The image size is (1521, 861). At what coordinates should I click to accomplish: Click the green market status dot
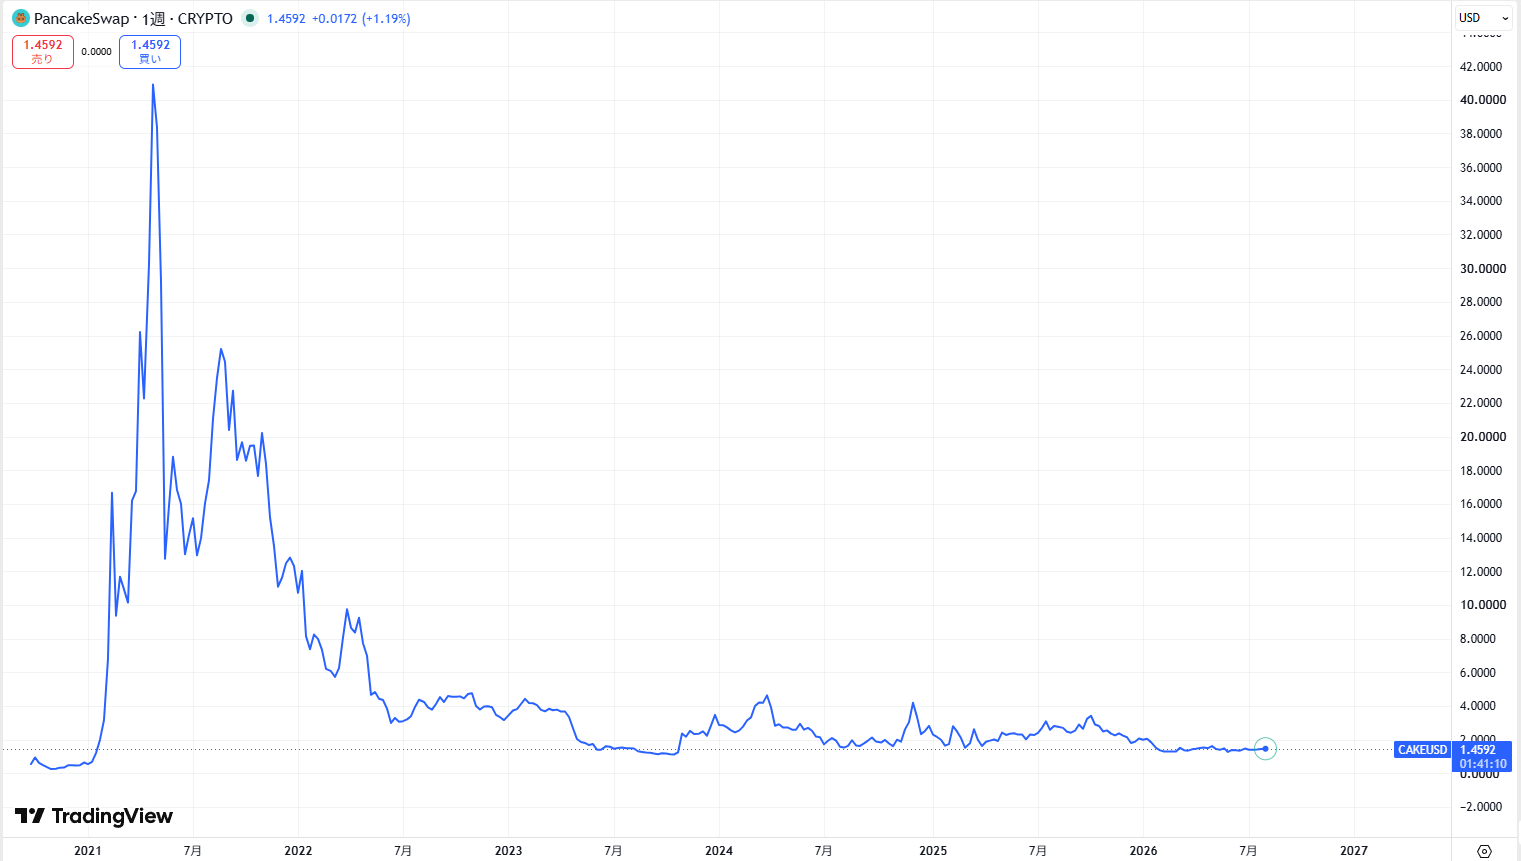(250, 18)
